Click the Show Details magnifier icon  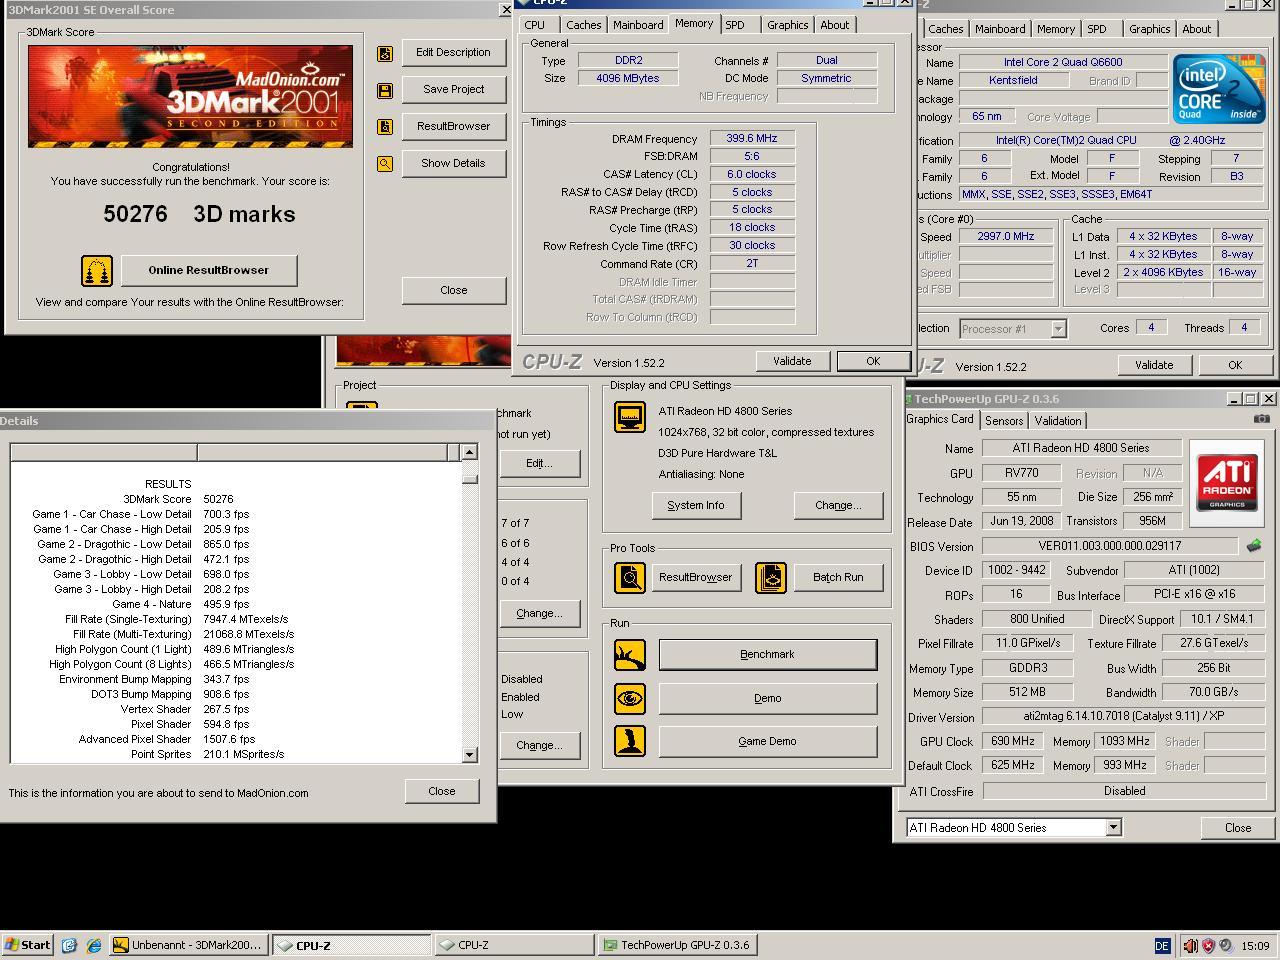point(385,164)
